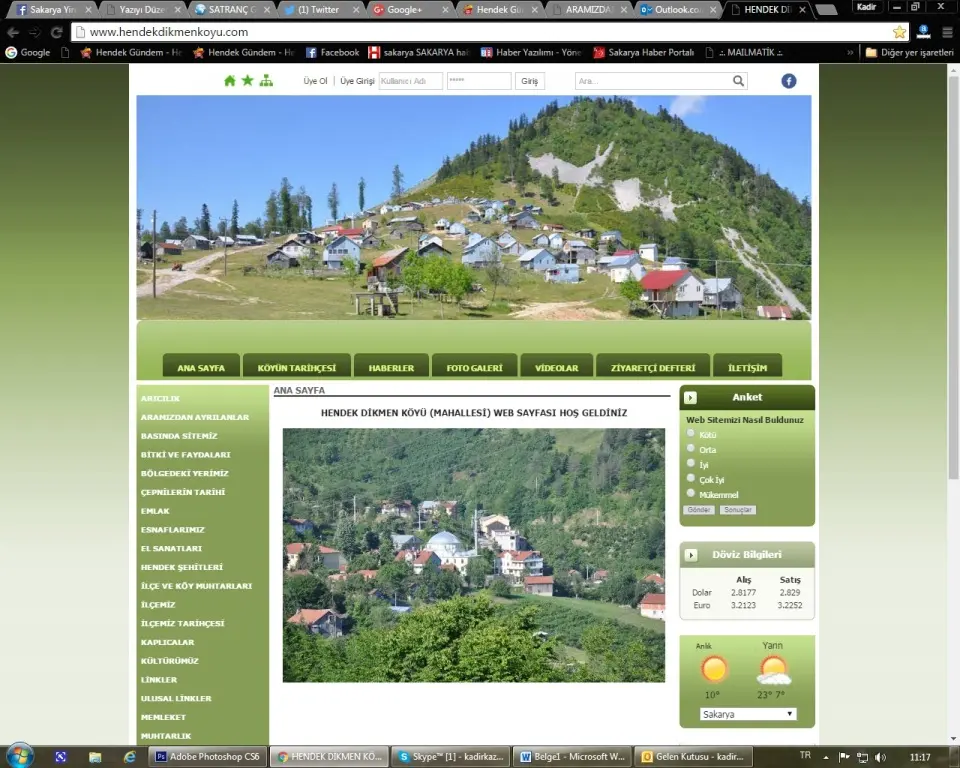Bookmark page with the star icon
Image resolution: width=960 pixels, height=768 pixels.
(899, 32)
